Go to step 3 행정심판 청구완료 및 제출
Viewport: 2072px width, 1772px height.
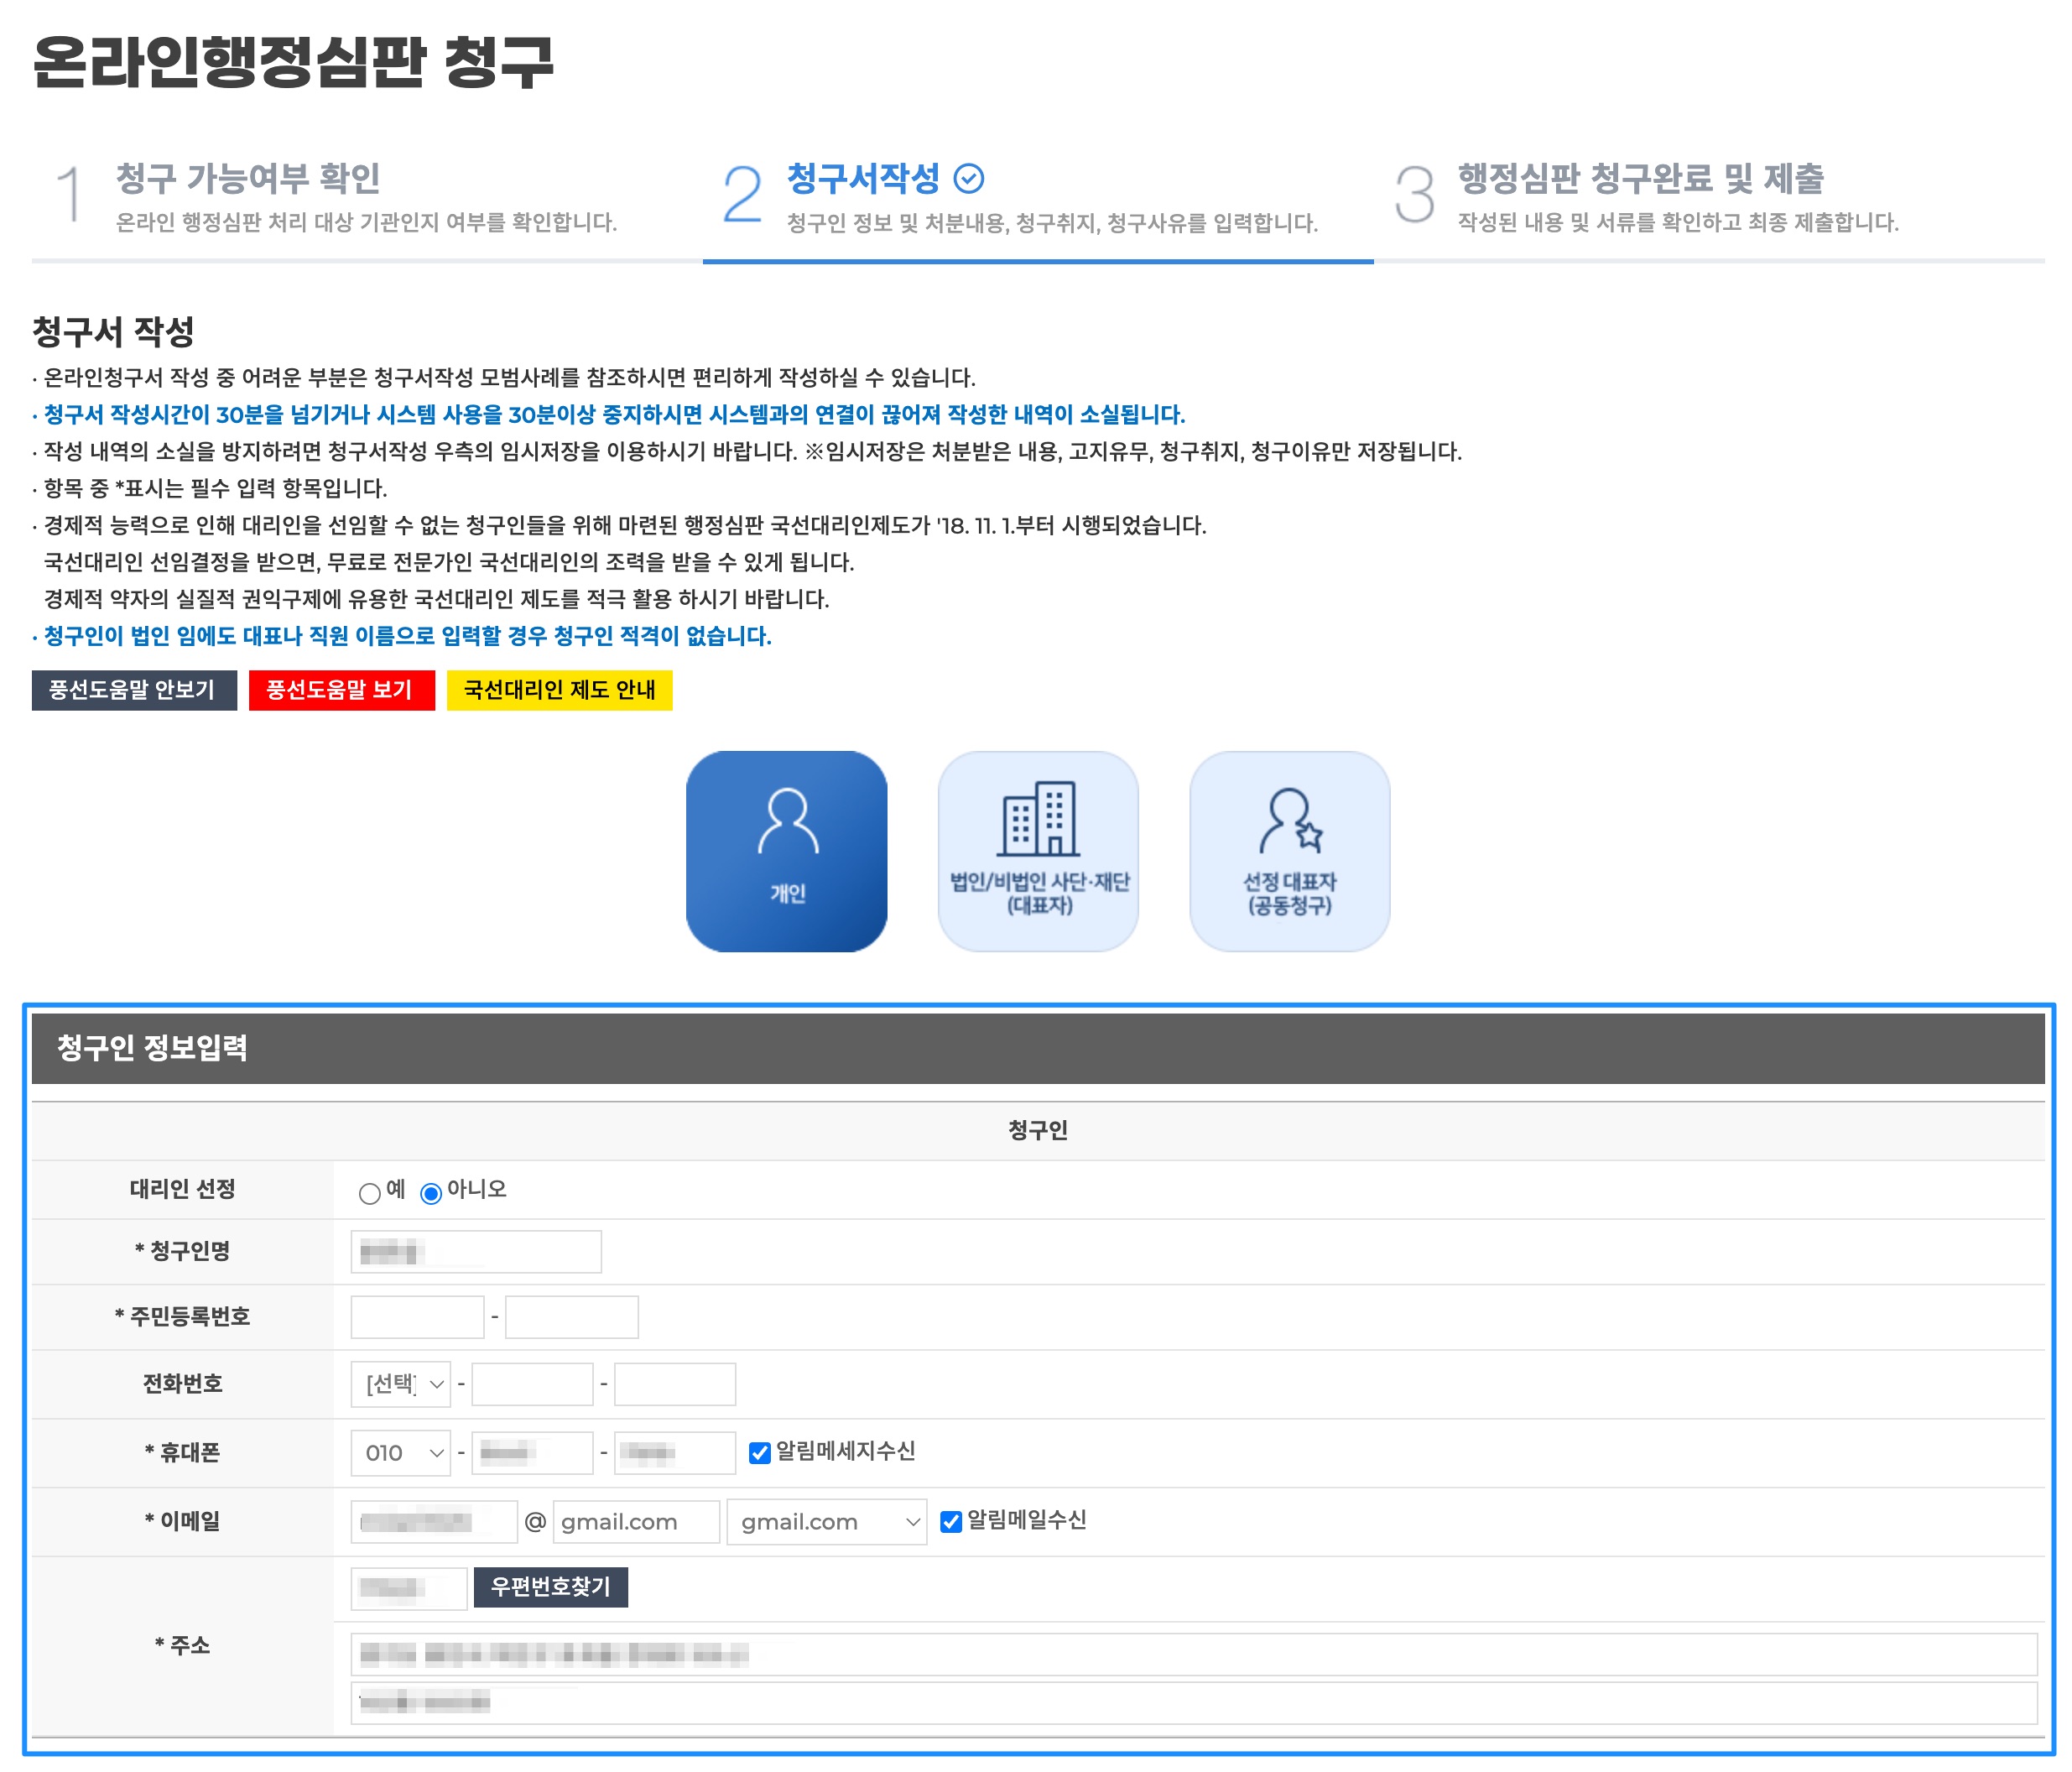(x=1640, y=180)
